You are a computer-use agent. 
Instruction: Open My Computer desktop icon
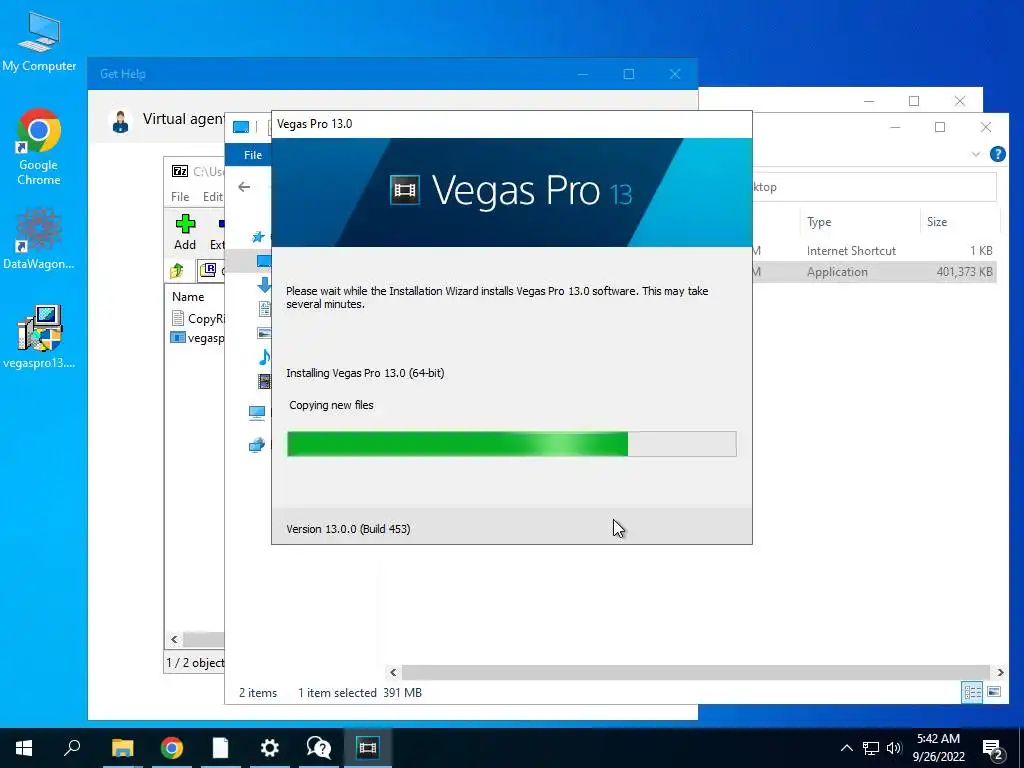pyautogui.click(x=39, y=40)
